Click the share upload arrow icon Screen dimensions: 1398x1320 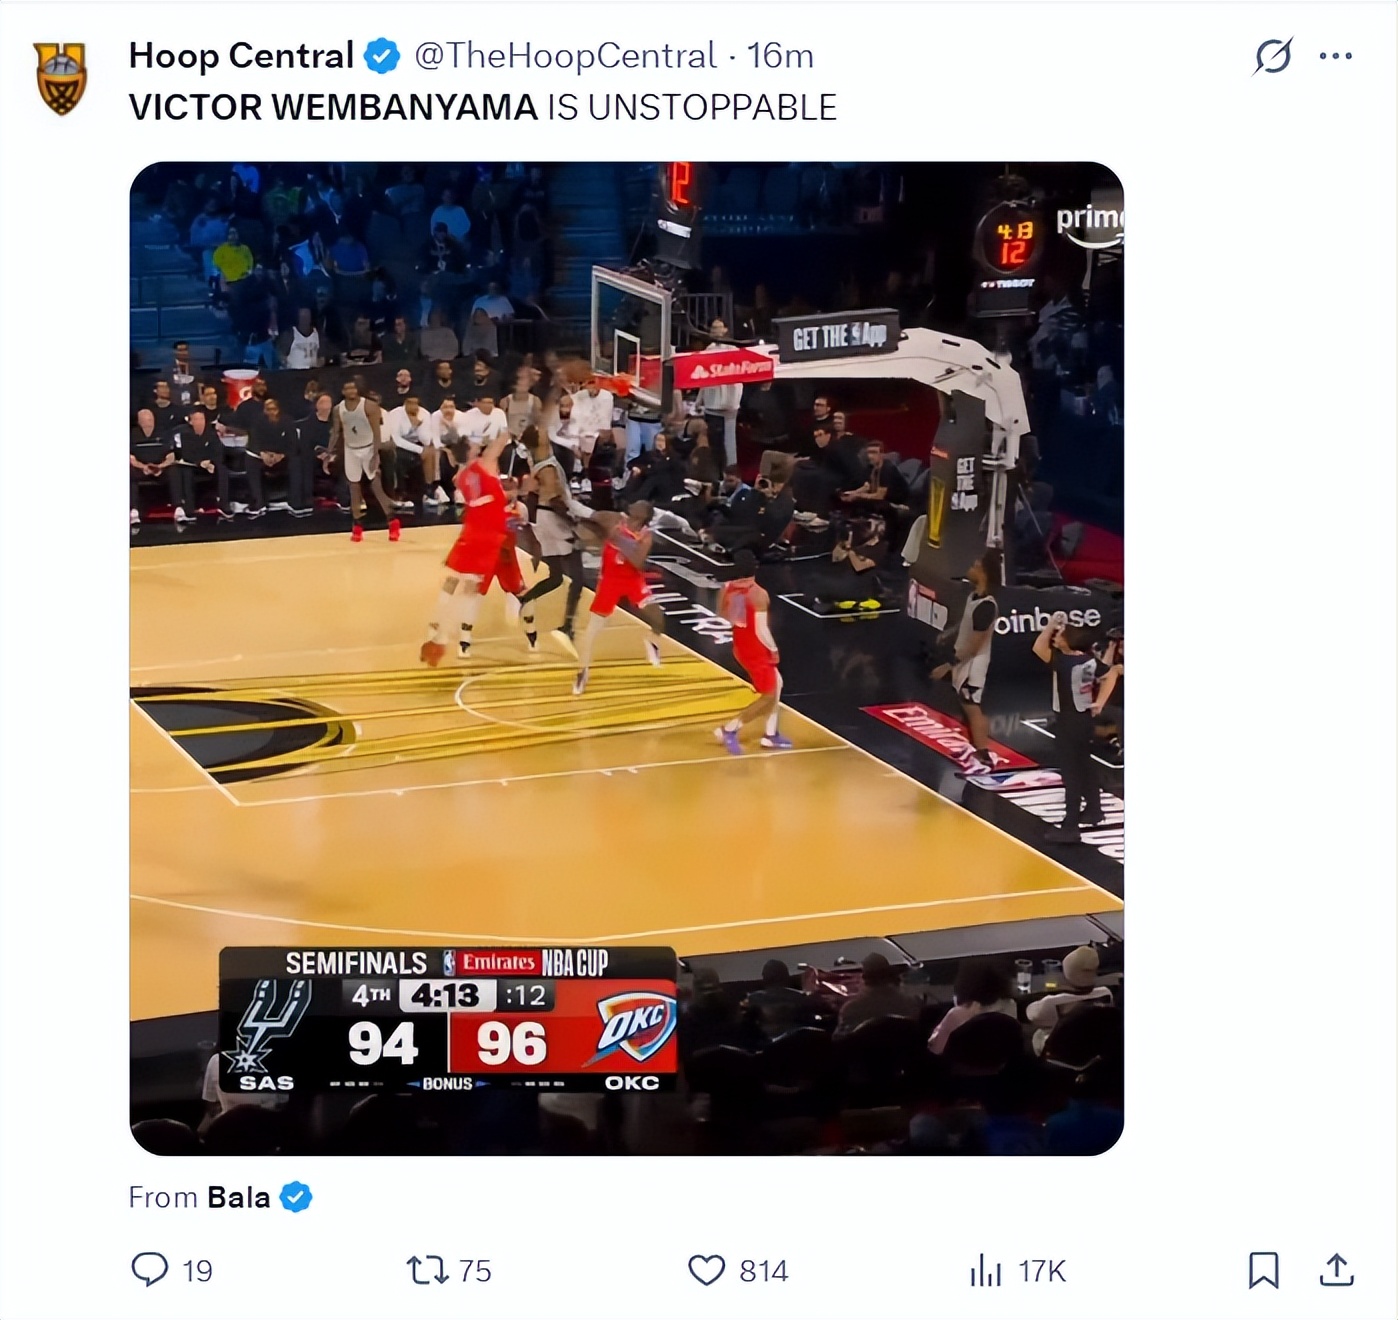pyautogui.click(x=1336, y=1270)
